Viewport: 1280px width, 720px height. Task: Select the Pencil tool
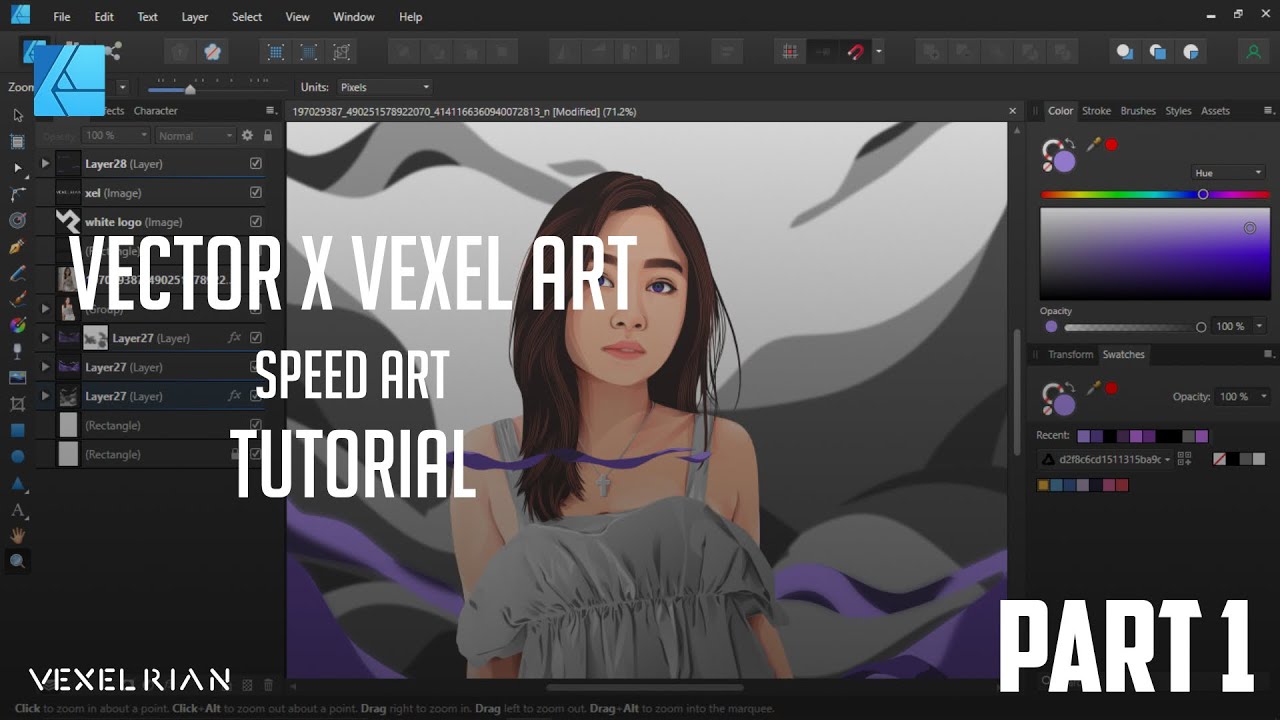click(x=17, y=272)
